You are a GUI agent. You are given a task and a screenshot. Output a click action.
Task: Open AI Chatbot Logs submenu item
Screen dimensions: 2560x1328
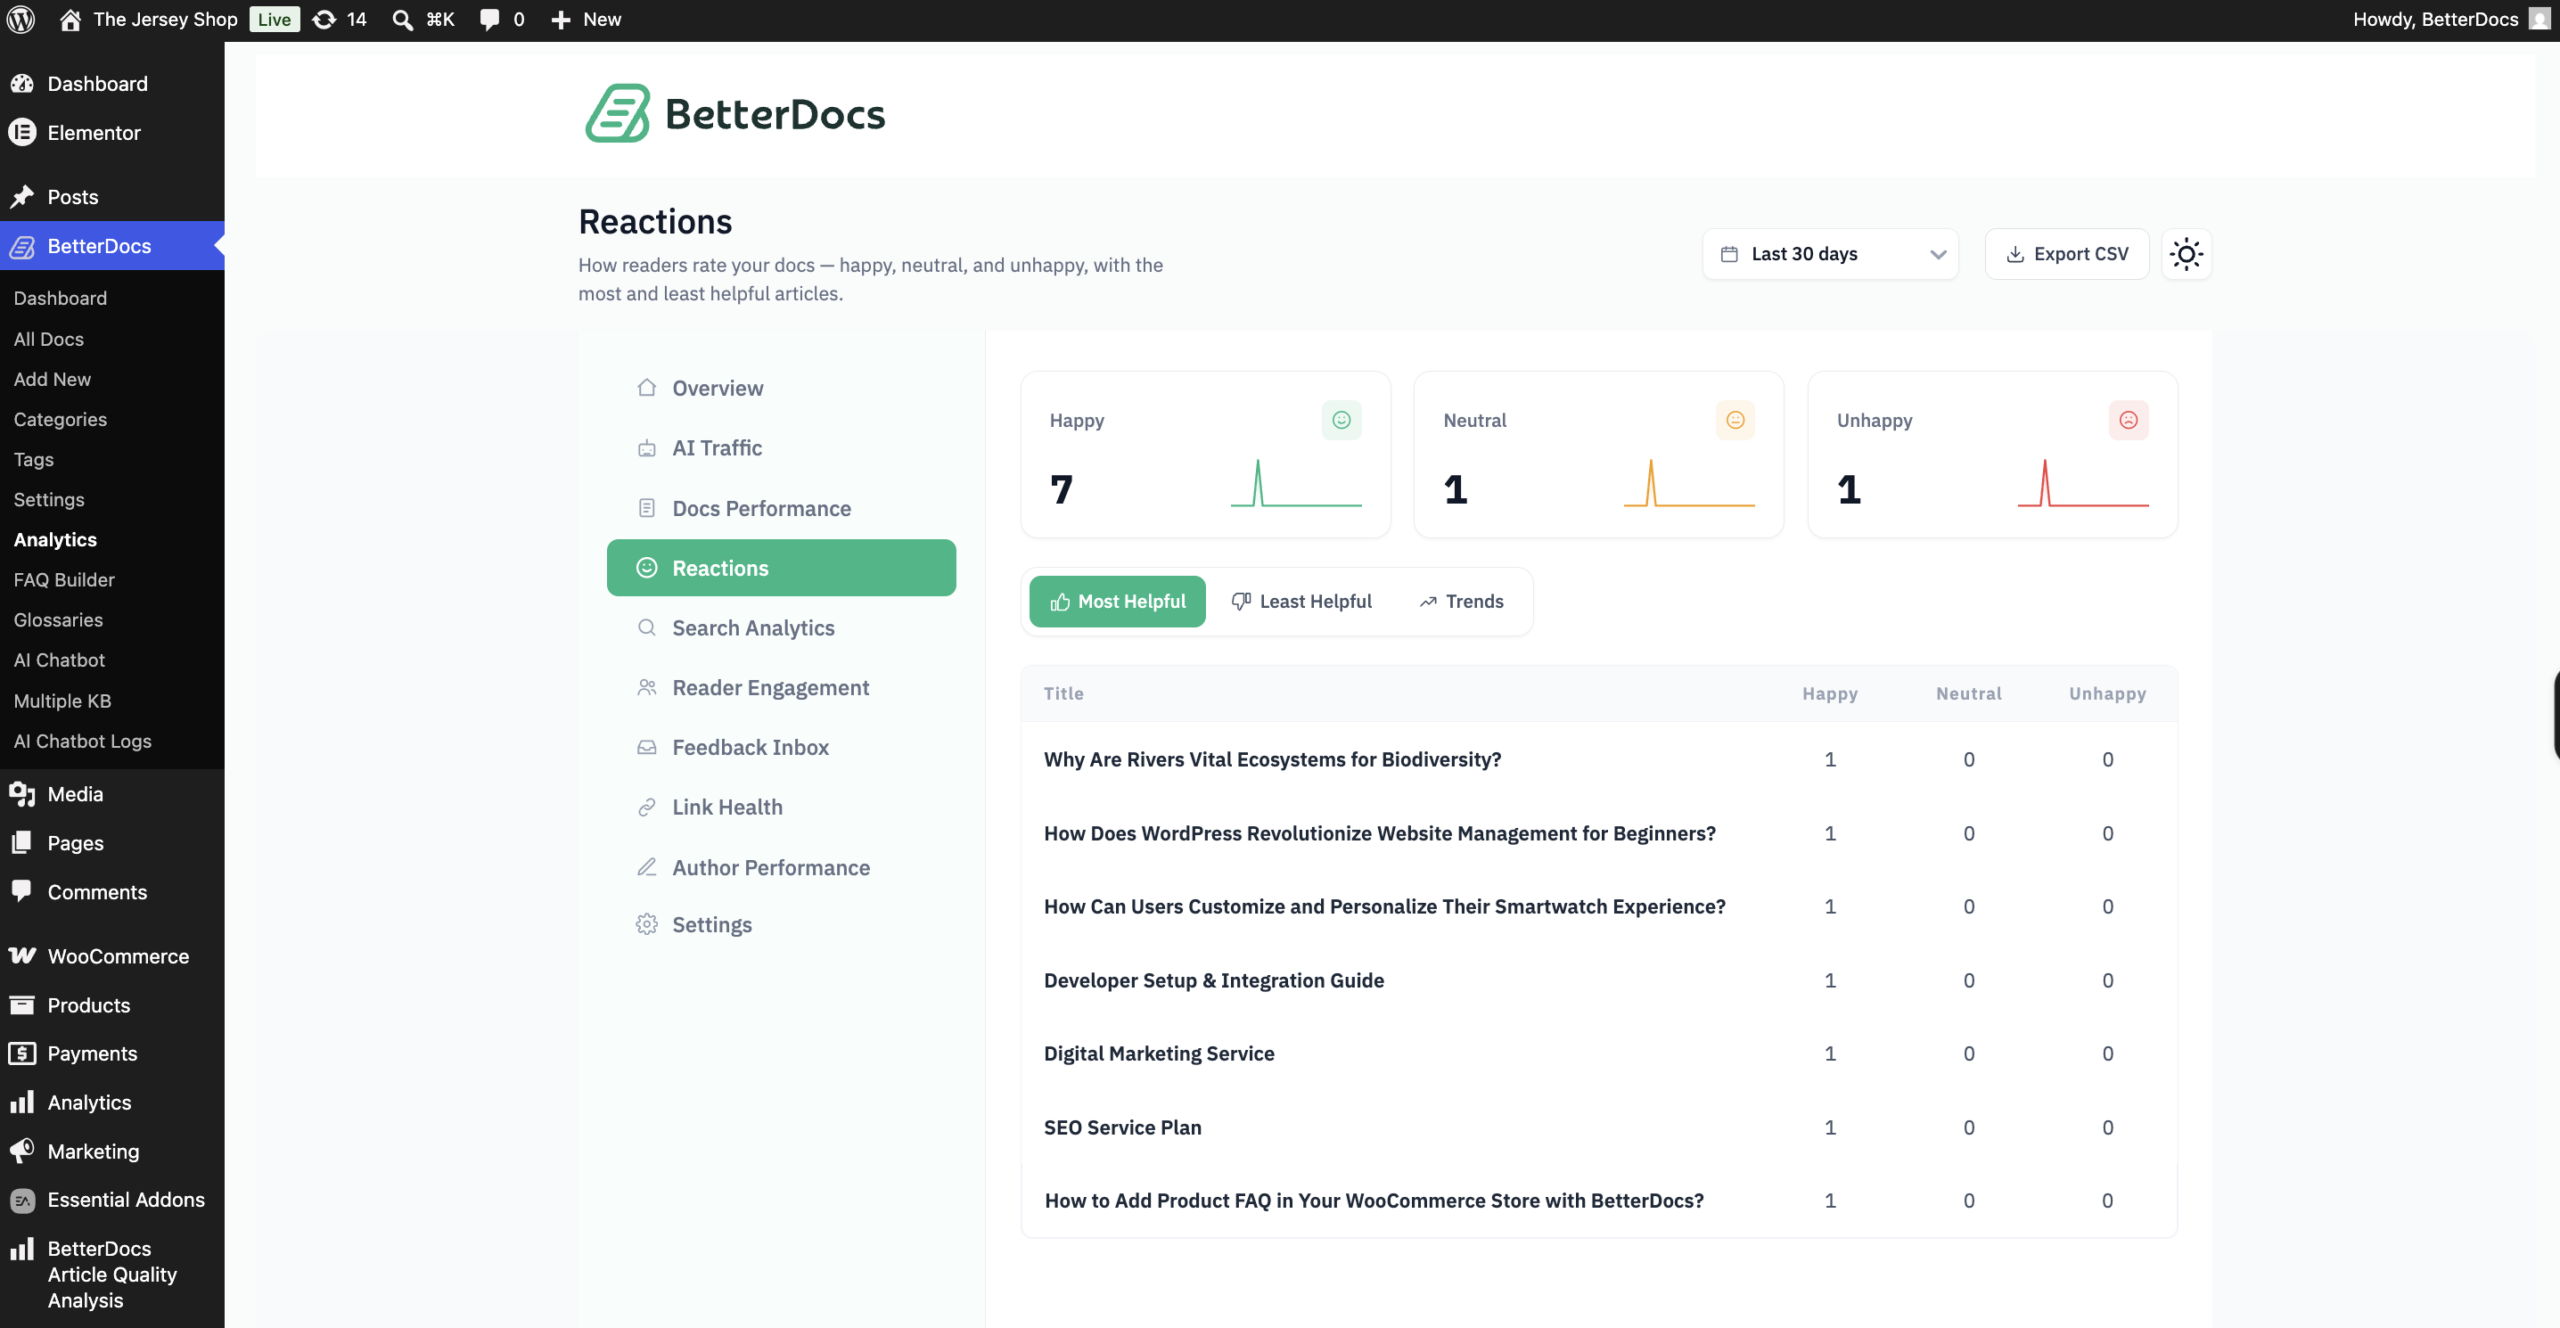point(83,741)
